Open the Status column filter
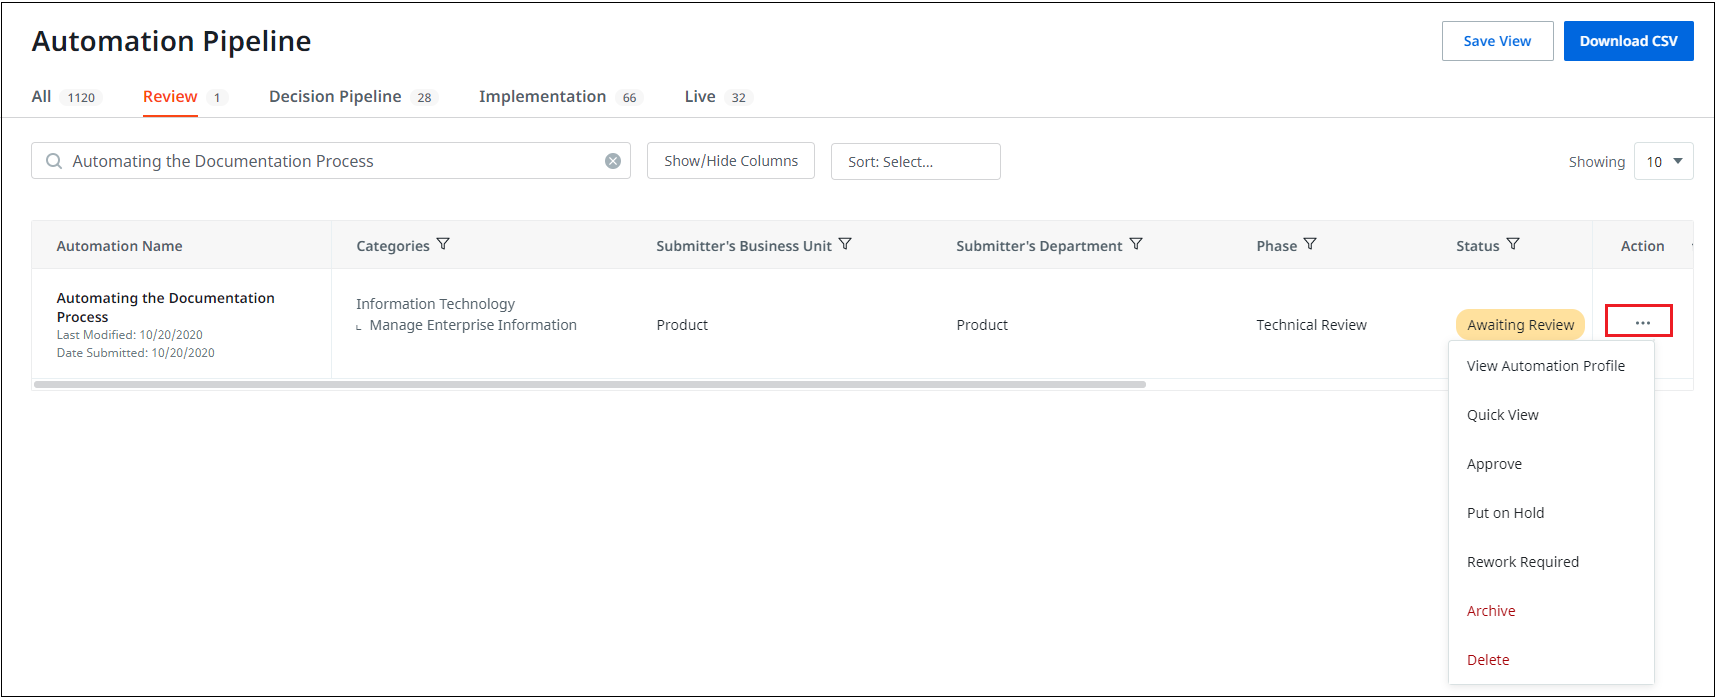The image size is (1715, 699). click(x=1513, y=244)
